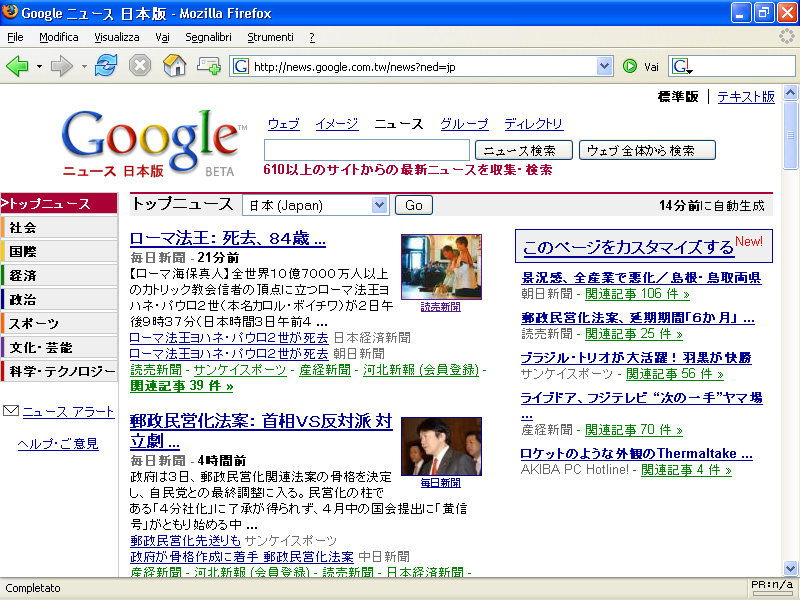This screenshot has width=800, height=600.
Task: Click the 読売新聞 caption under Pope photo
Action: pyautogui.click(x=441, y=307)
